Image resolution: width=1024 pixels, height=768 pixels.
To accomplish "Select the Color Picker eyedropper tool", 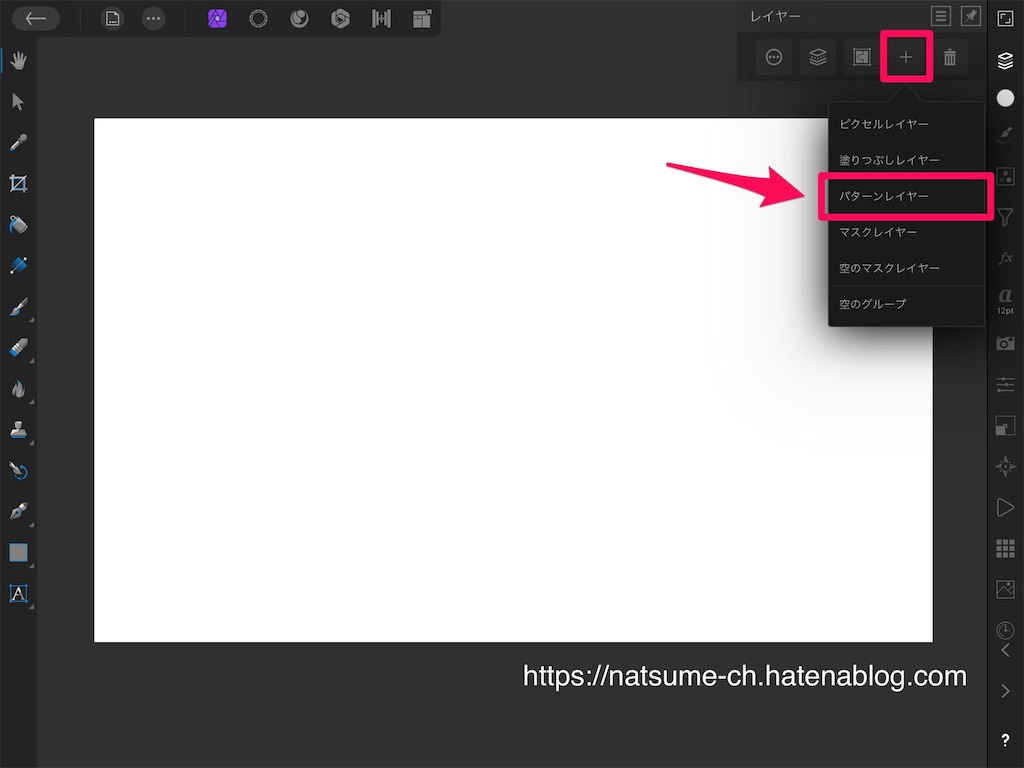I will coord(18,142).
